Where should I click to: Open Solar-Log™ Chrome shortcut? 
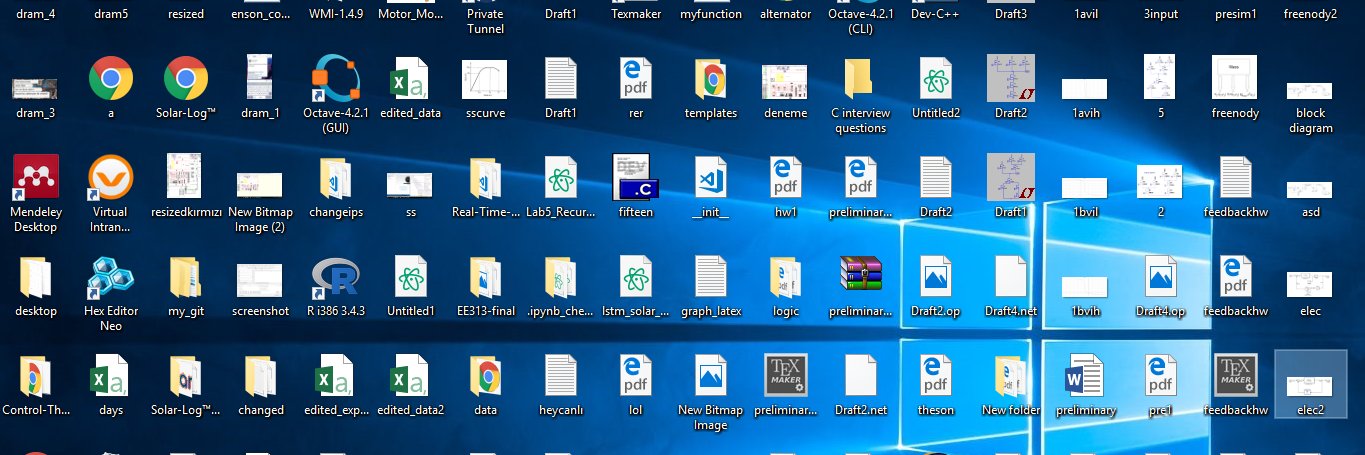tap(185, 80)
